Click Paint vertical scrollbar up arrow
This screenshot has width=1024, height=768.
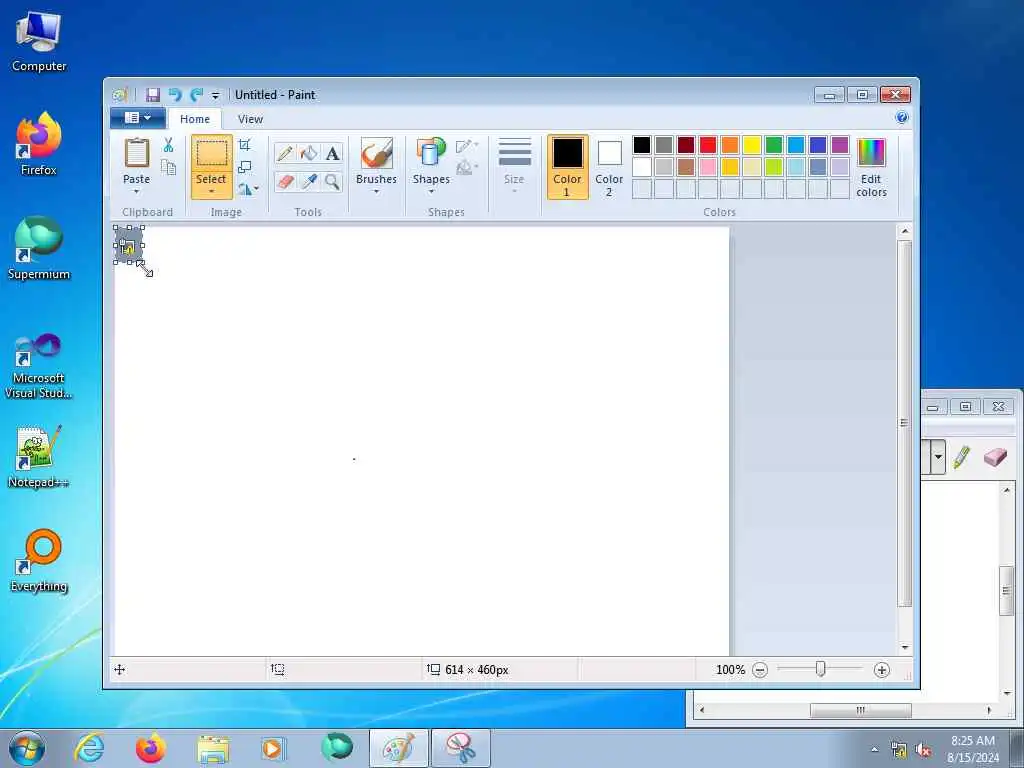pos(904,231)
